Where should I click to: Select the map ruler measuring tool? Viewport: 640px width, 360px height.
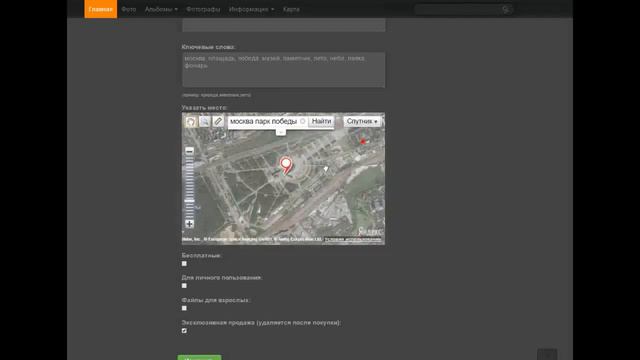pyautogui.click(x=218, y=121)
